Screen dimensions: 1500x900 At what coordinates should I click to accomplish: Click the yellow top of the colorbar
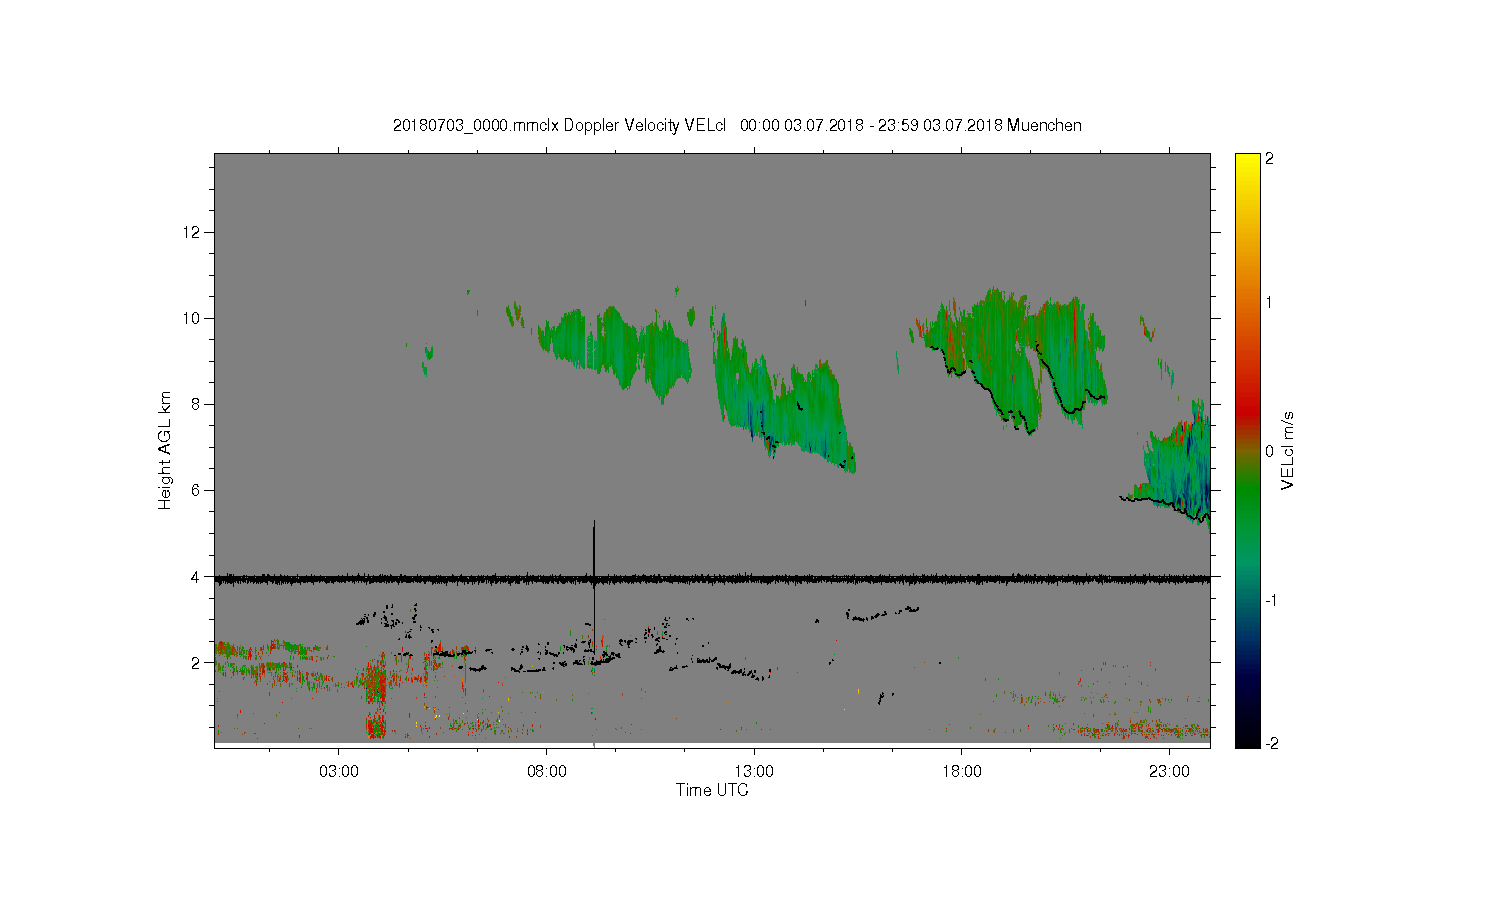click(1247, 164)
